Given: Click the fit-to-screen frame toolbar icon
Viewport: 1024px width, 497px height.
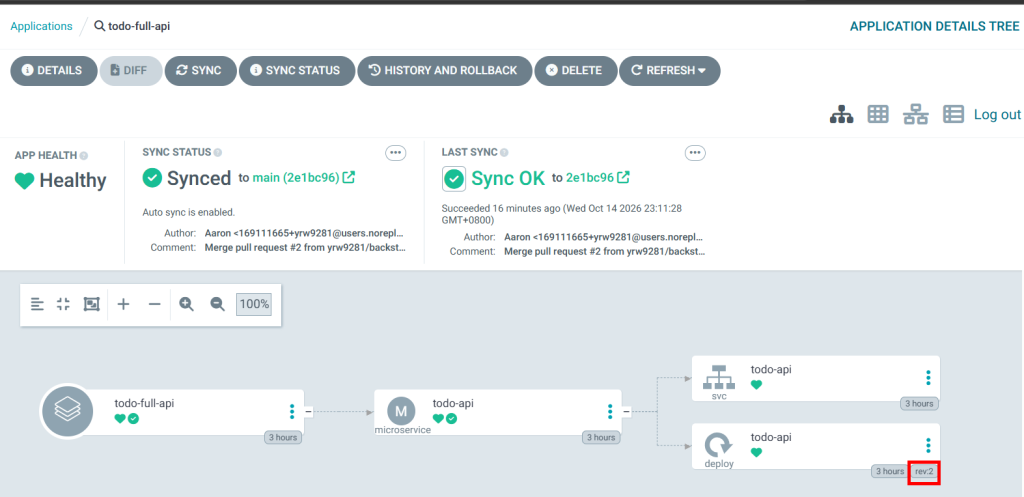Looking at the screenshot, I should (x=91, y=304).
